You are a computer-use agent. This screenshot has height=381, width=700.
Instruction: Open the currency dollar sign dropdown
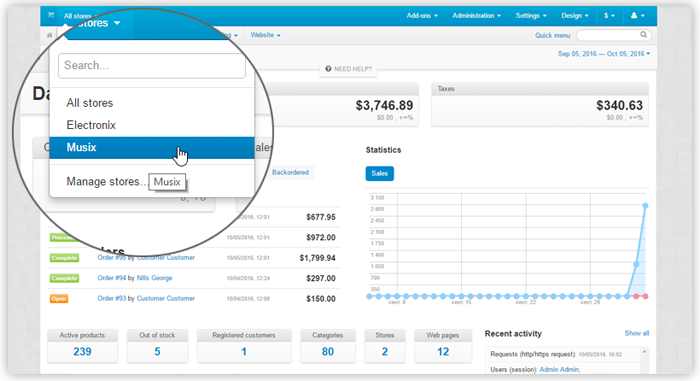pyautogui.click(x=609, y=16)
